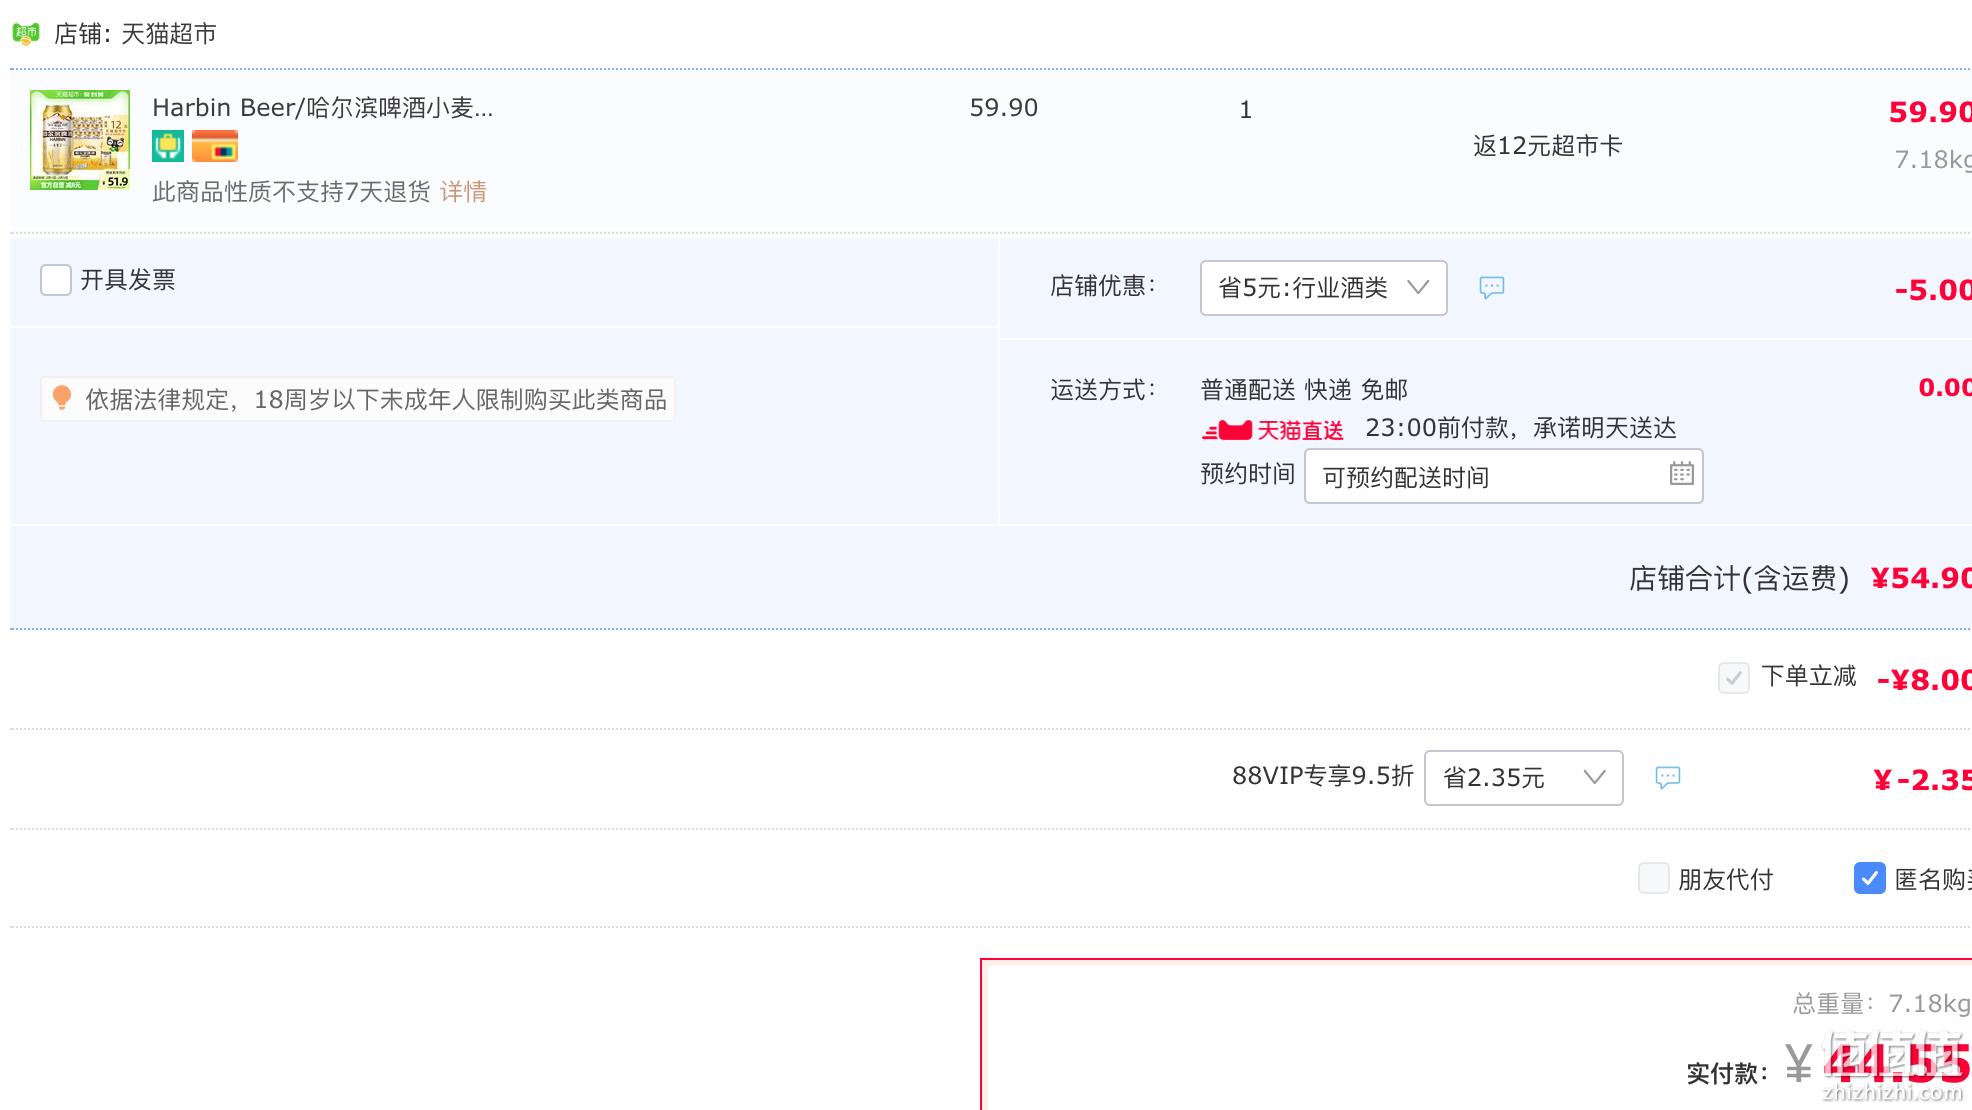Click the quantity value 1

1245,110
